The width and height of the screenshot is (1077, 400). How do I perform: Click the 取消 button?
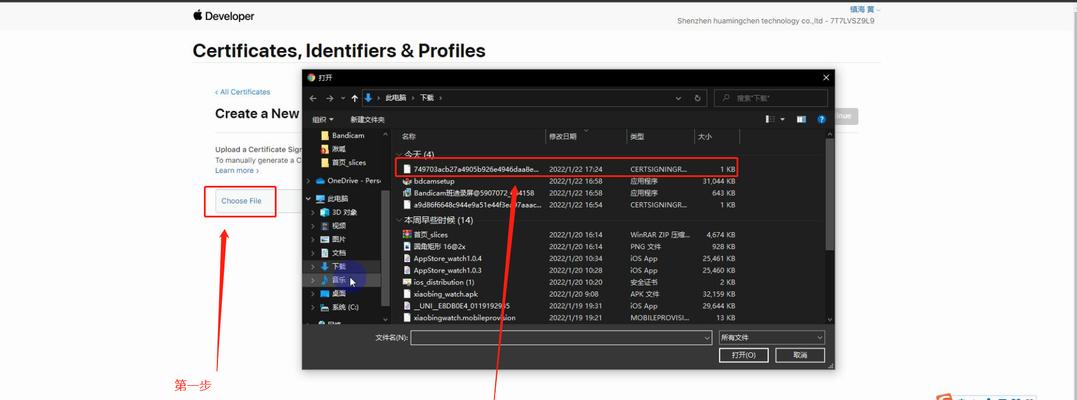point(800,355)
